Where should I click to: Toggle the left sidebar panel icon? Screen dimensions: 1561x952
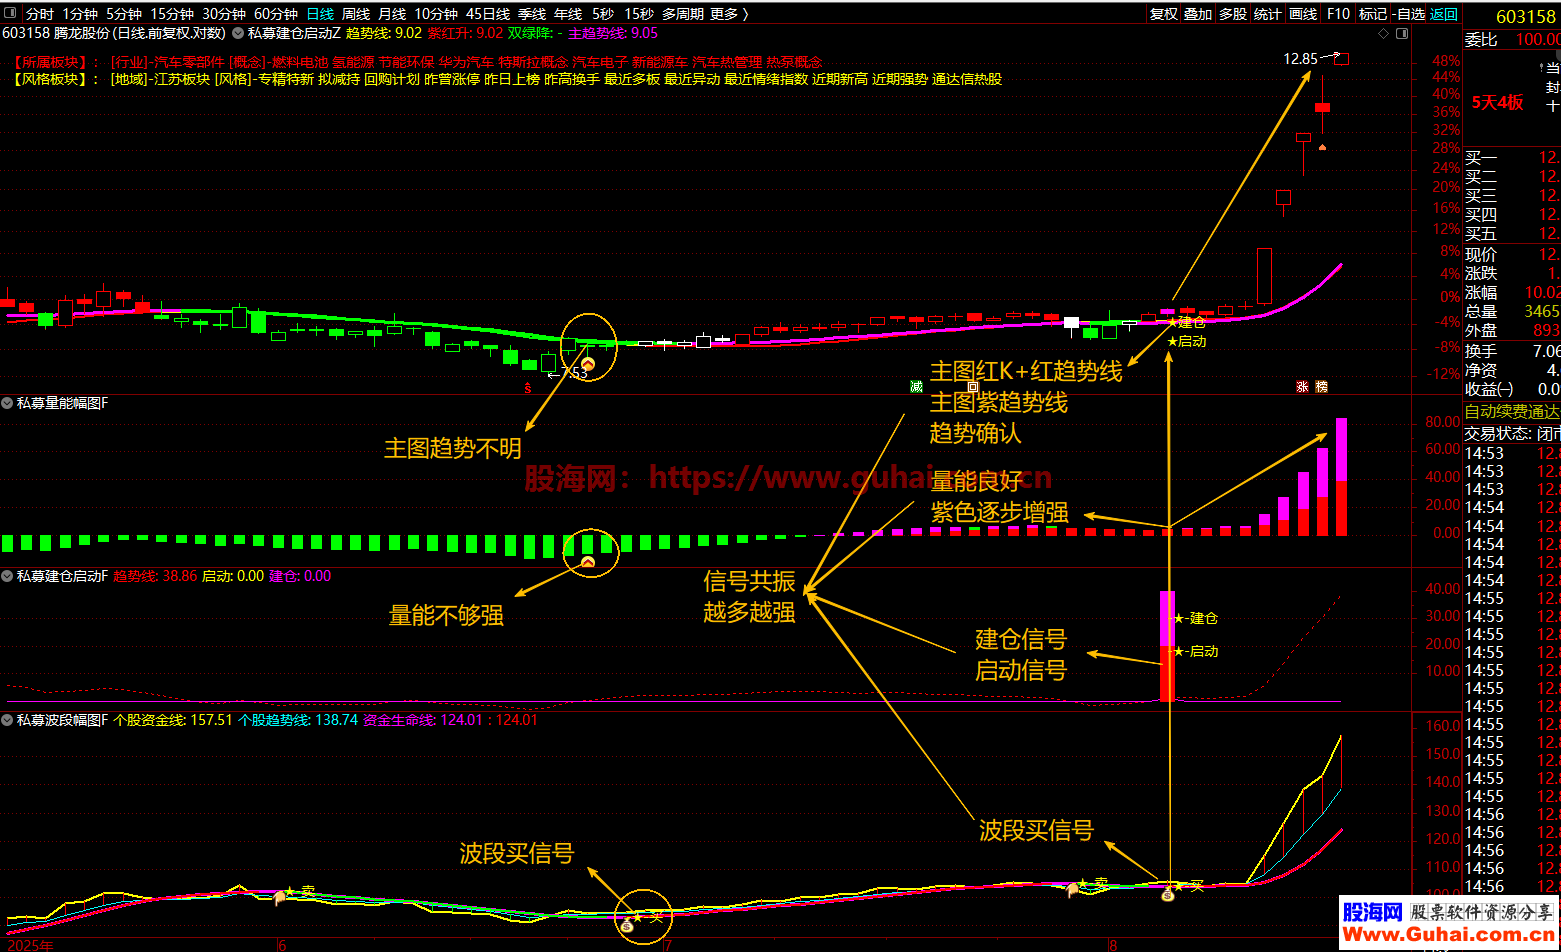click(x=11, y=14)
